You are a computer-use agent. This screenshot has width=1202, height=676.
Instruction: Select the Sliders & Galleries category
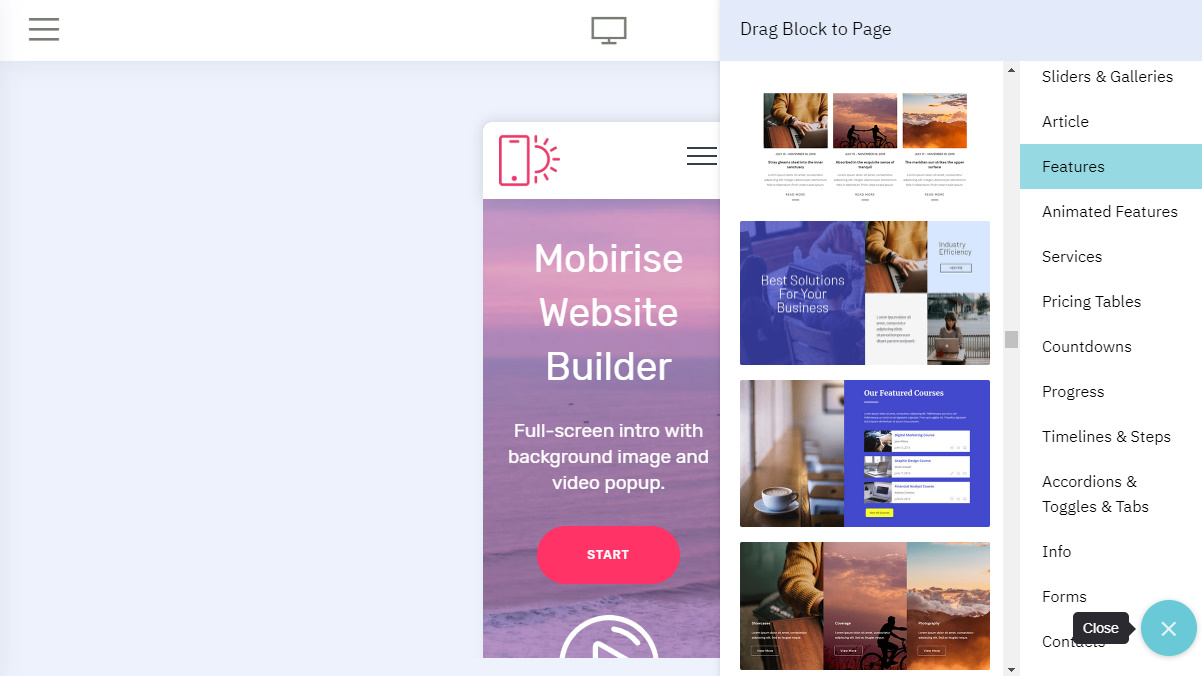(1107, 76)
